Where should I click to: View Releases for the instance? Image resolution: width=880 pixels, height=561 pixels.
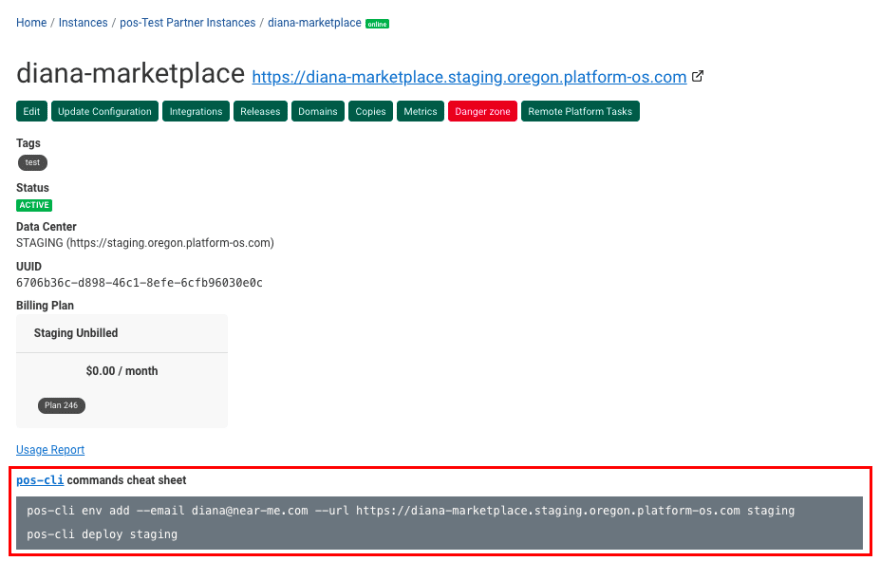click(260, 111)
